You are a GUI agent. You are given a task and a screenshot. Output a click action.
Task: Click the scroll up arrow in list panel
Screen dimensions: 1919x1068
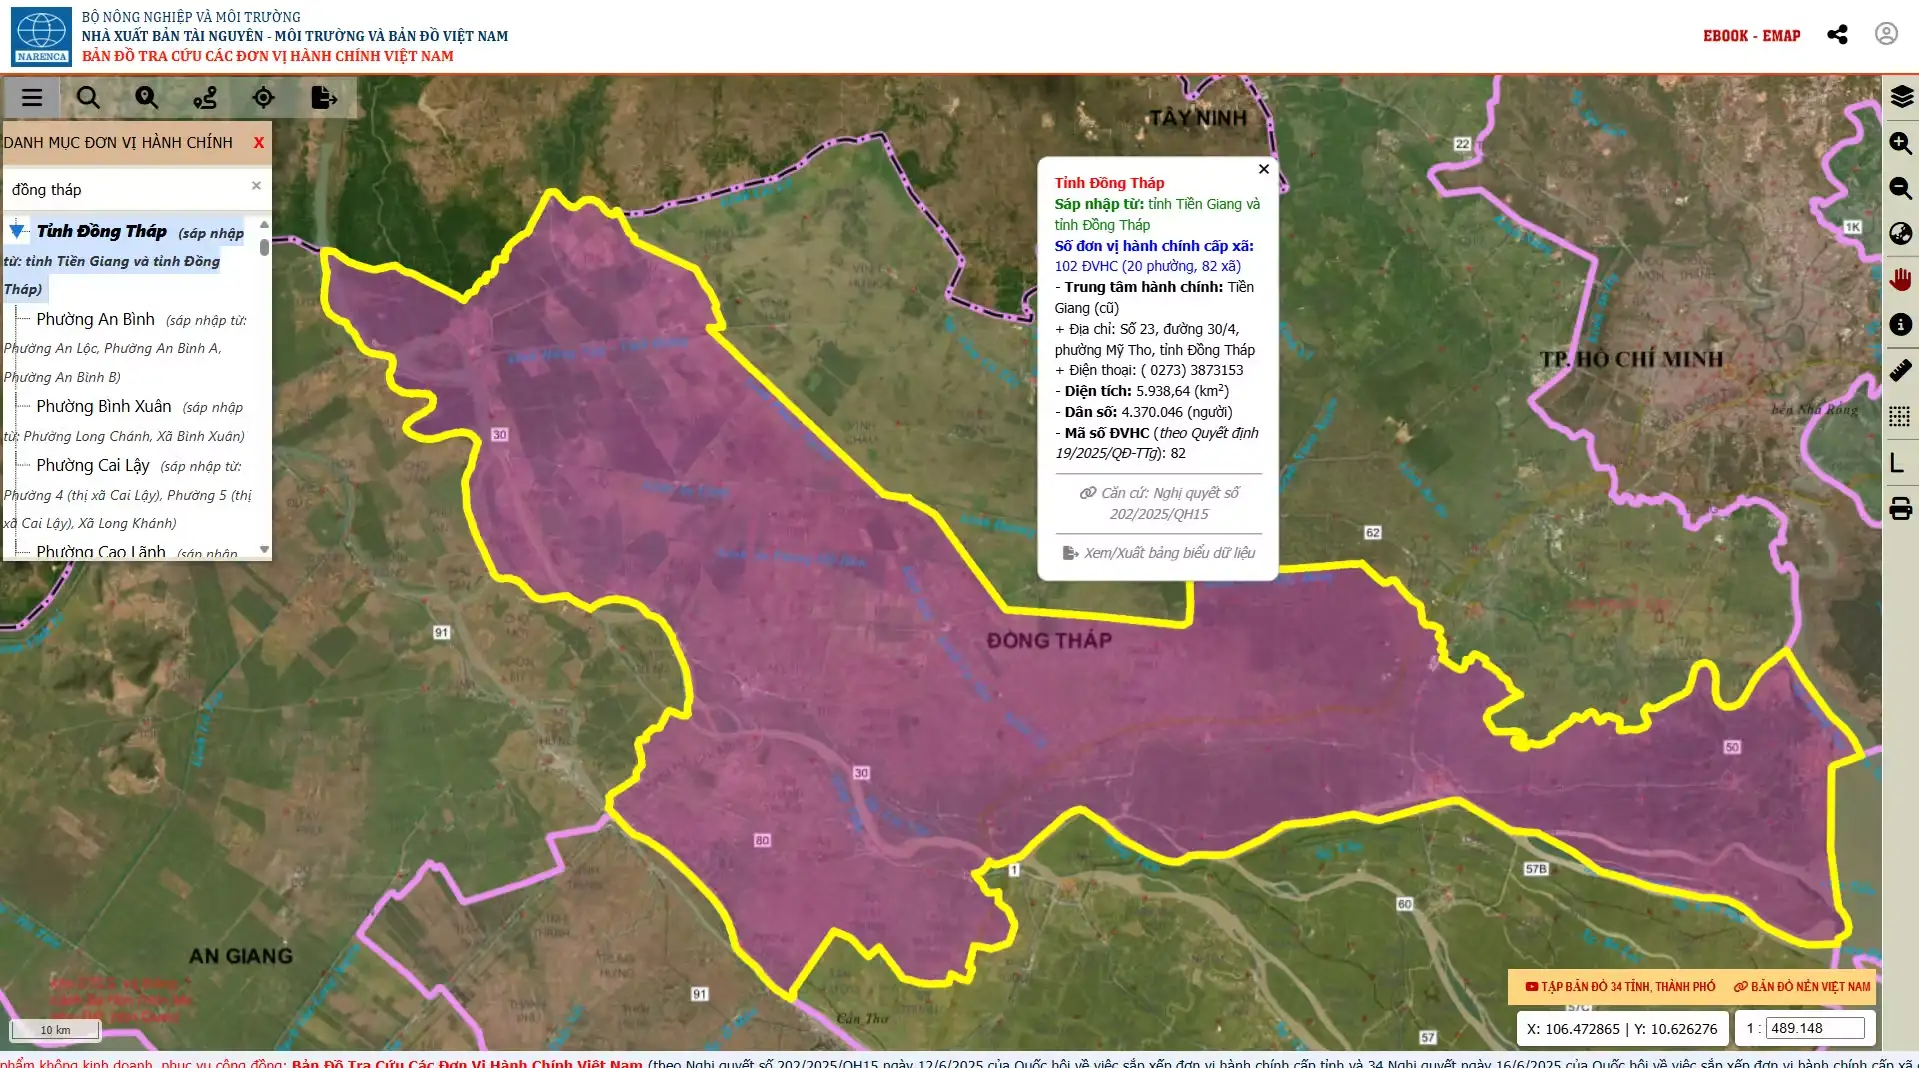264,224
